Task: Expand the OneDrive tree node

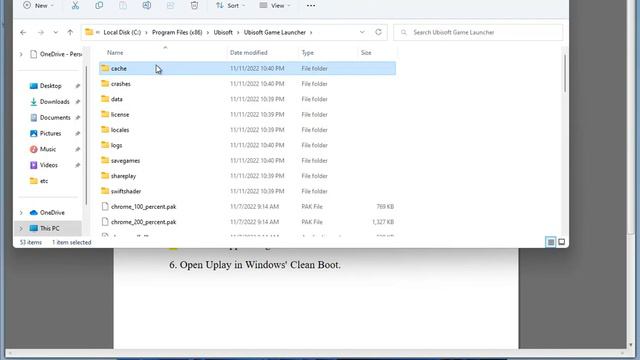Action: coord(21,213)
